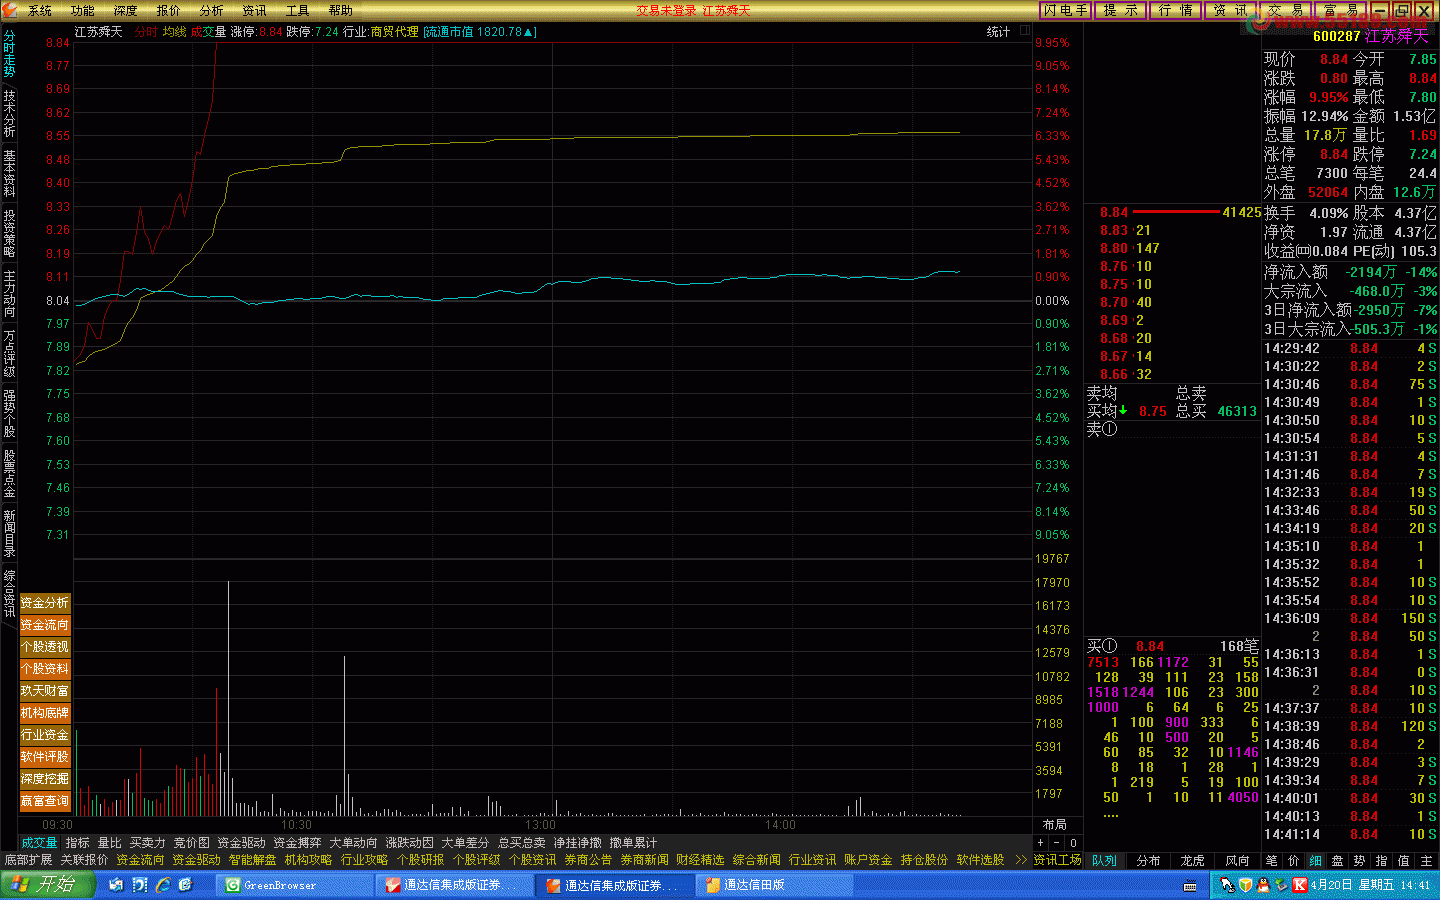Image resolution: width=1440 pixels, height=900 pixels.
Task: Switch the indicator tab to 量比
Action: coord(110,843)
